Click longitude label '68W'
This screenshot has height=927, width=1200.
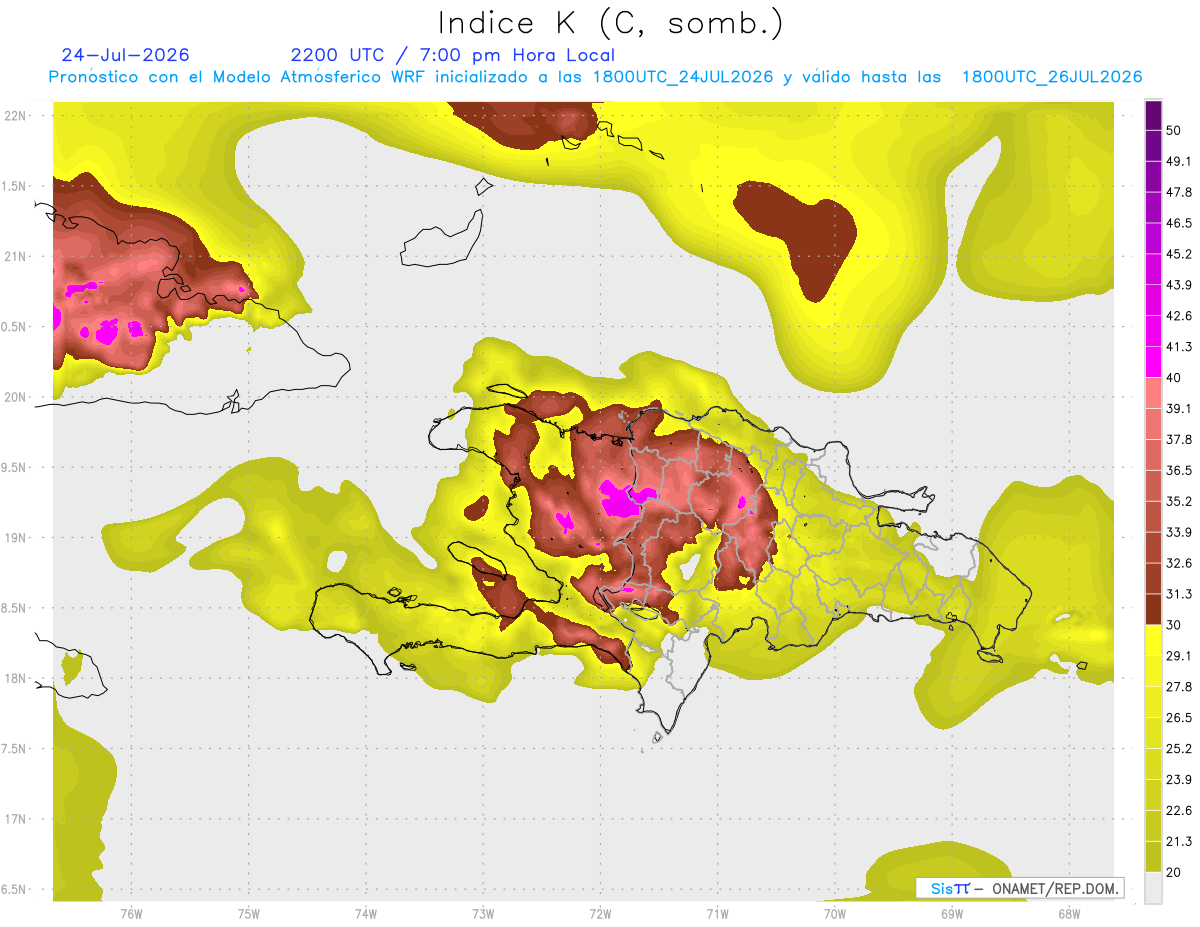1069,913
